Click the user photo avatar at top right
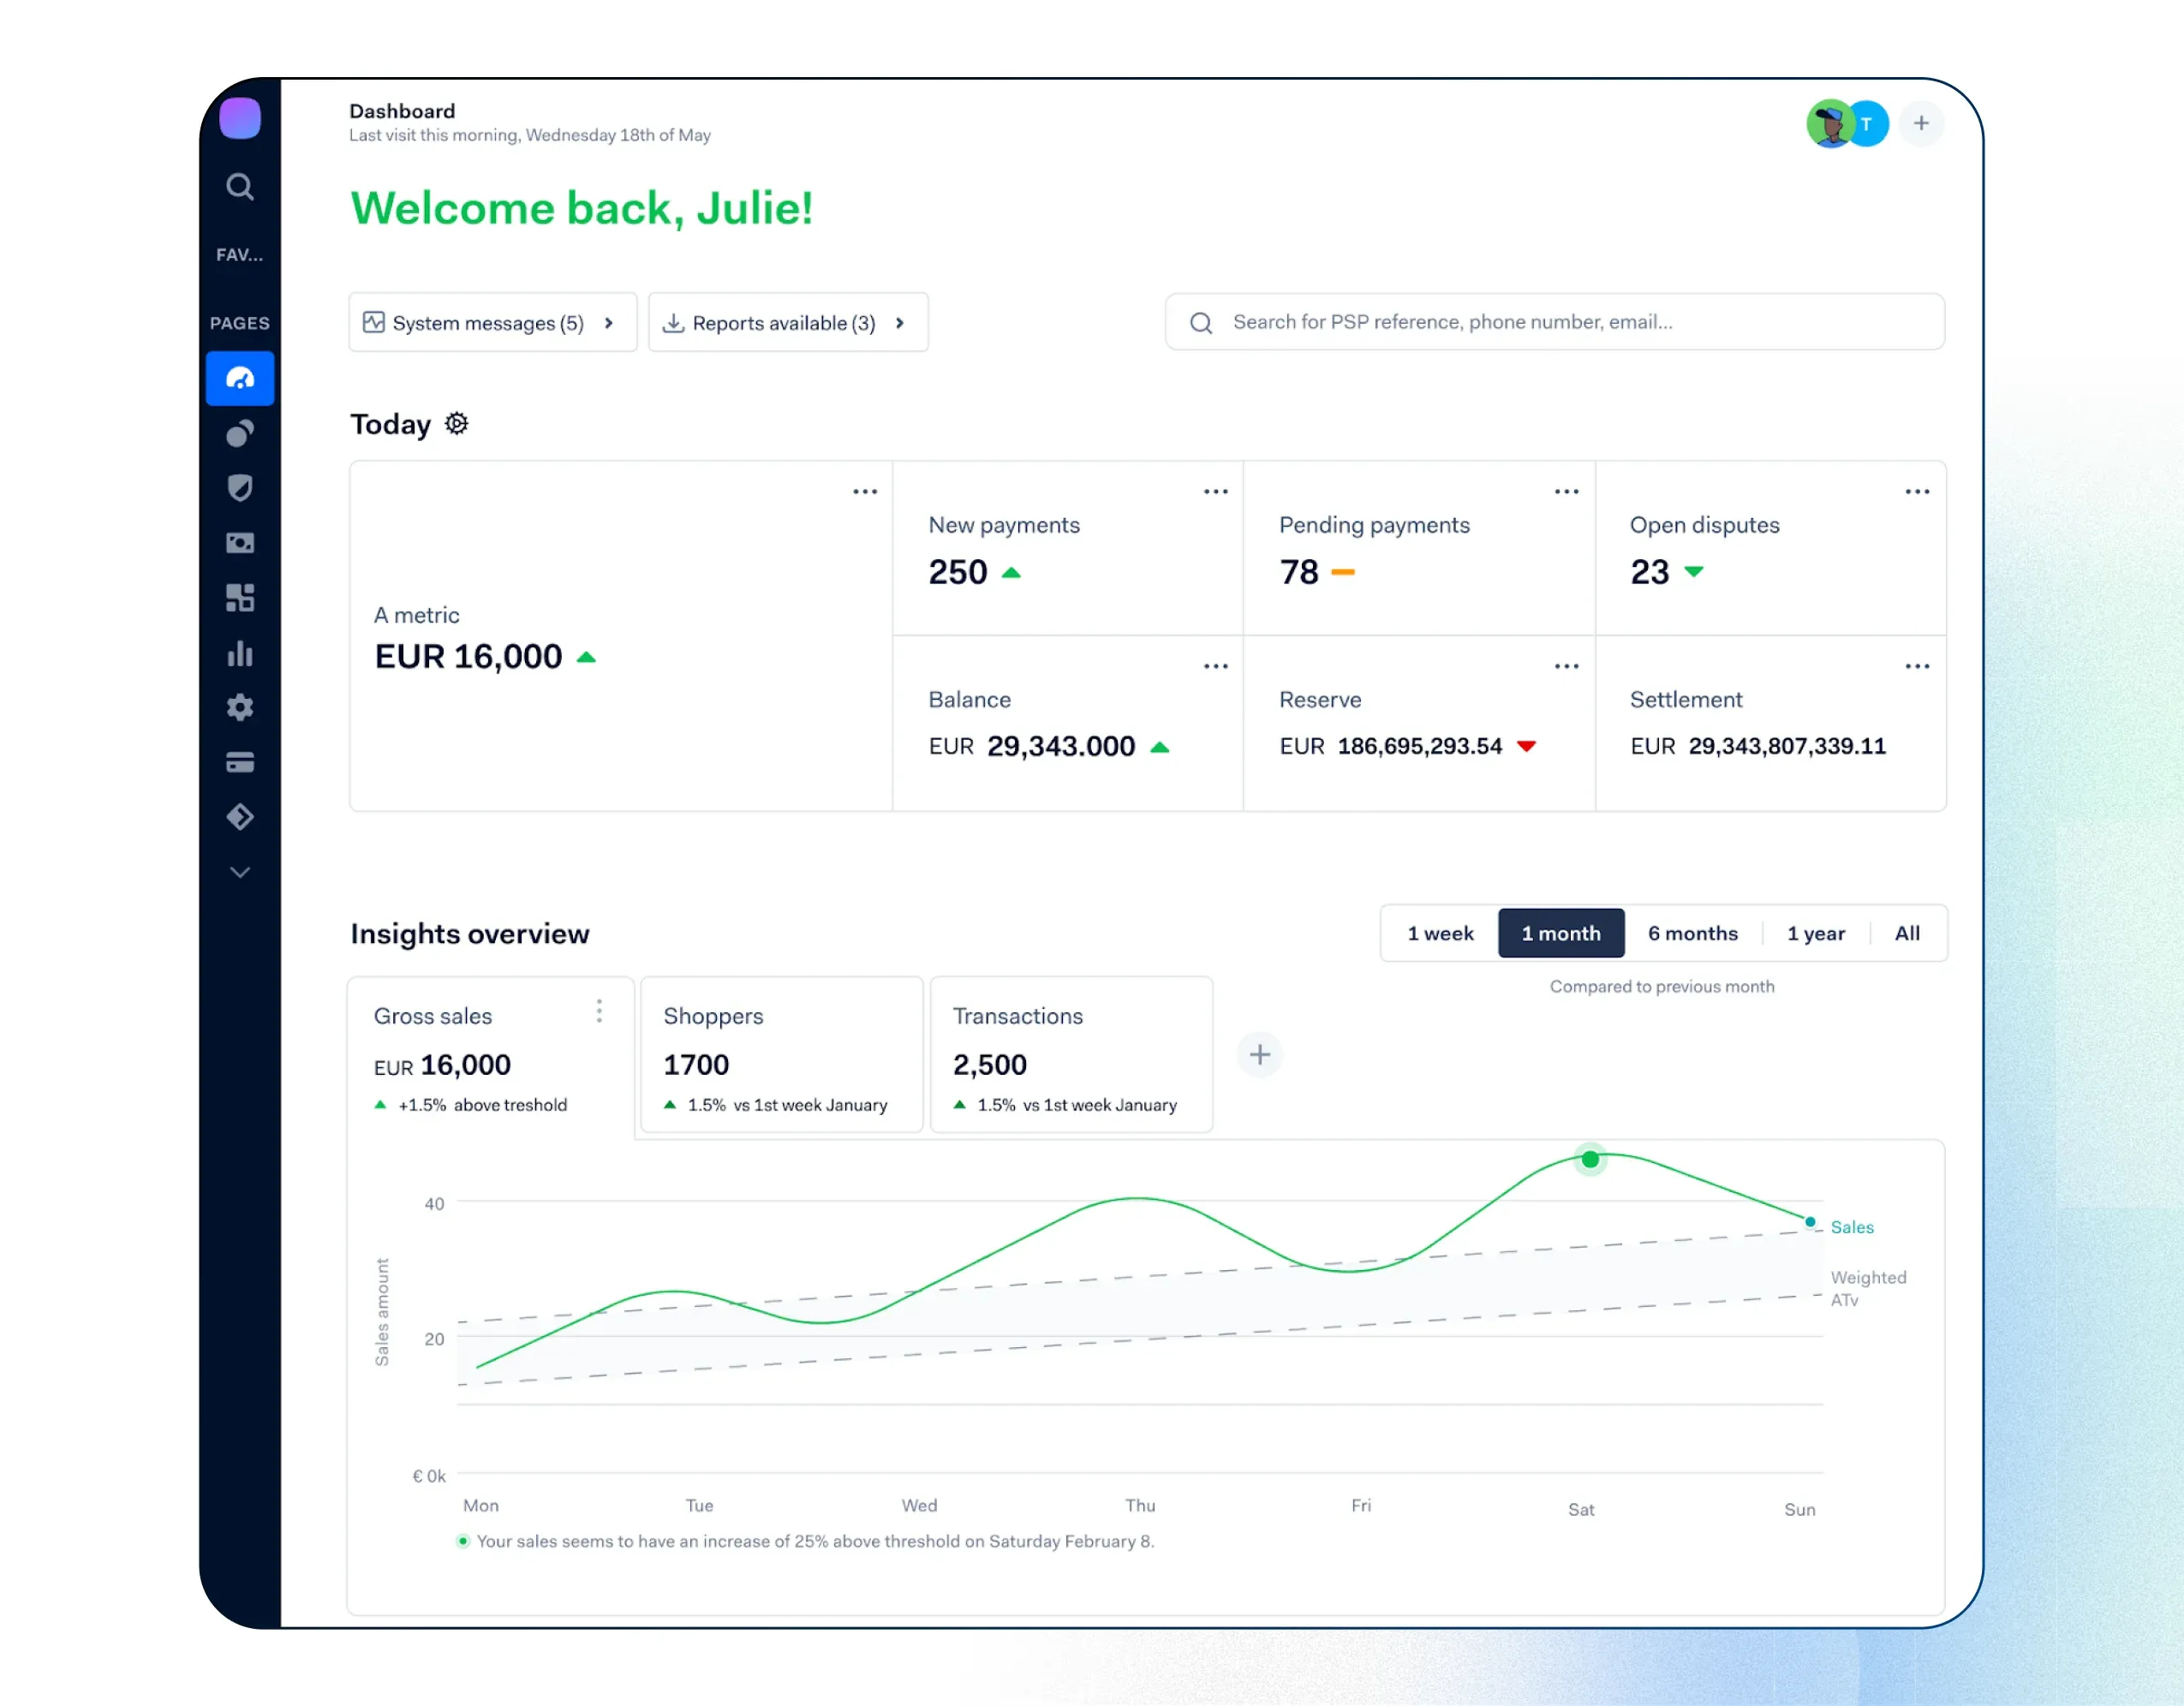This screenshot has width=2184, height=1706. click(x=1830, y=124)
